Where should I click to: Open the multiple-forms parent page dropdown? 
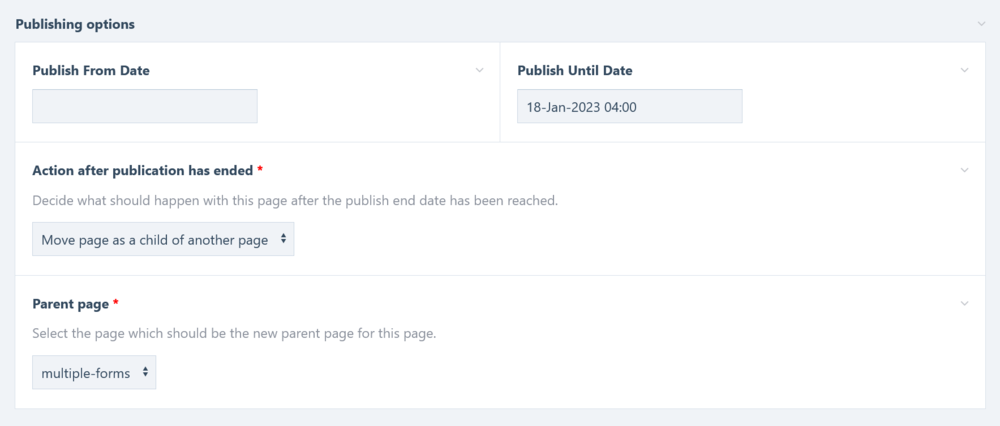click(94, 372)
